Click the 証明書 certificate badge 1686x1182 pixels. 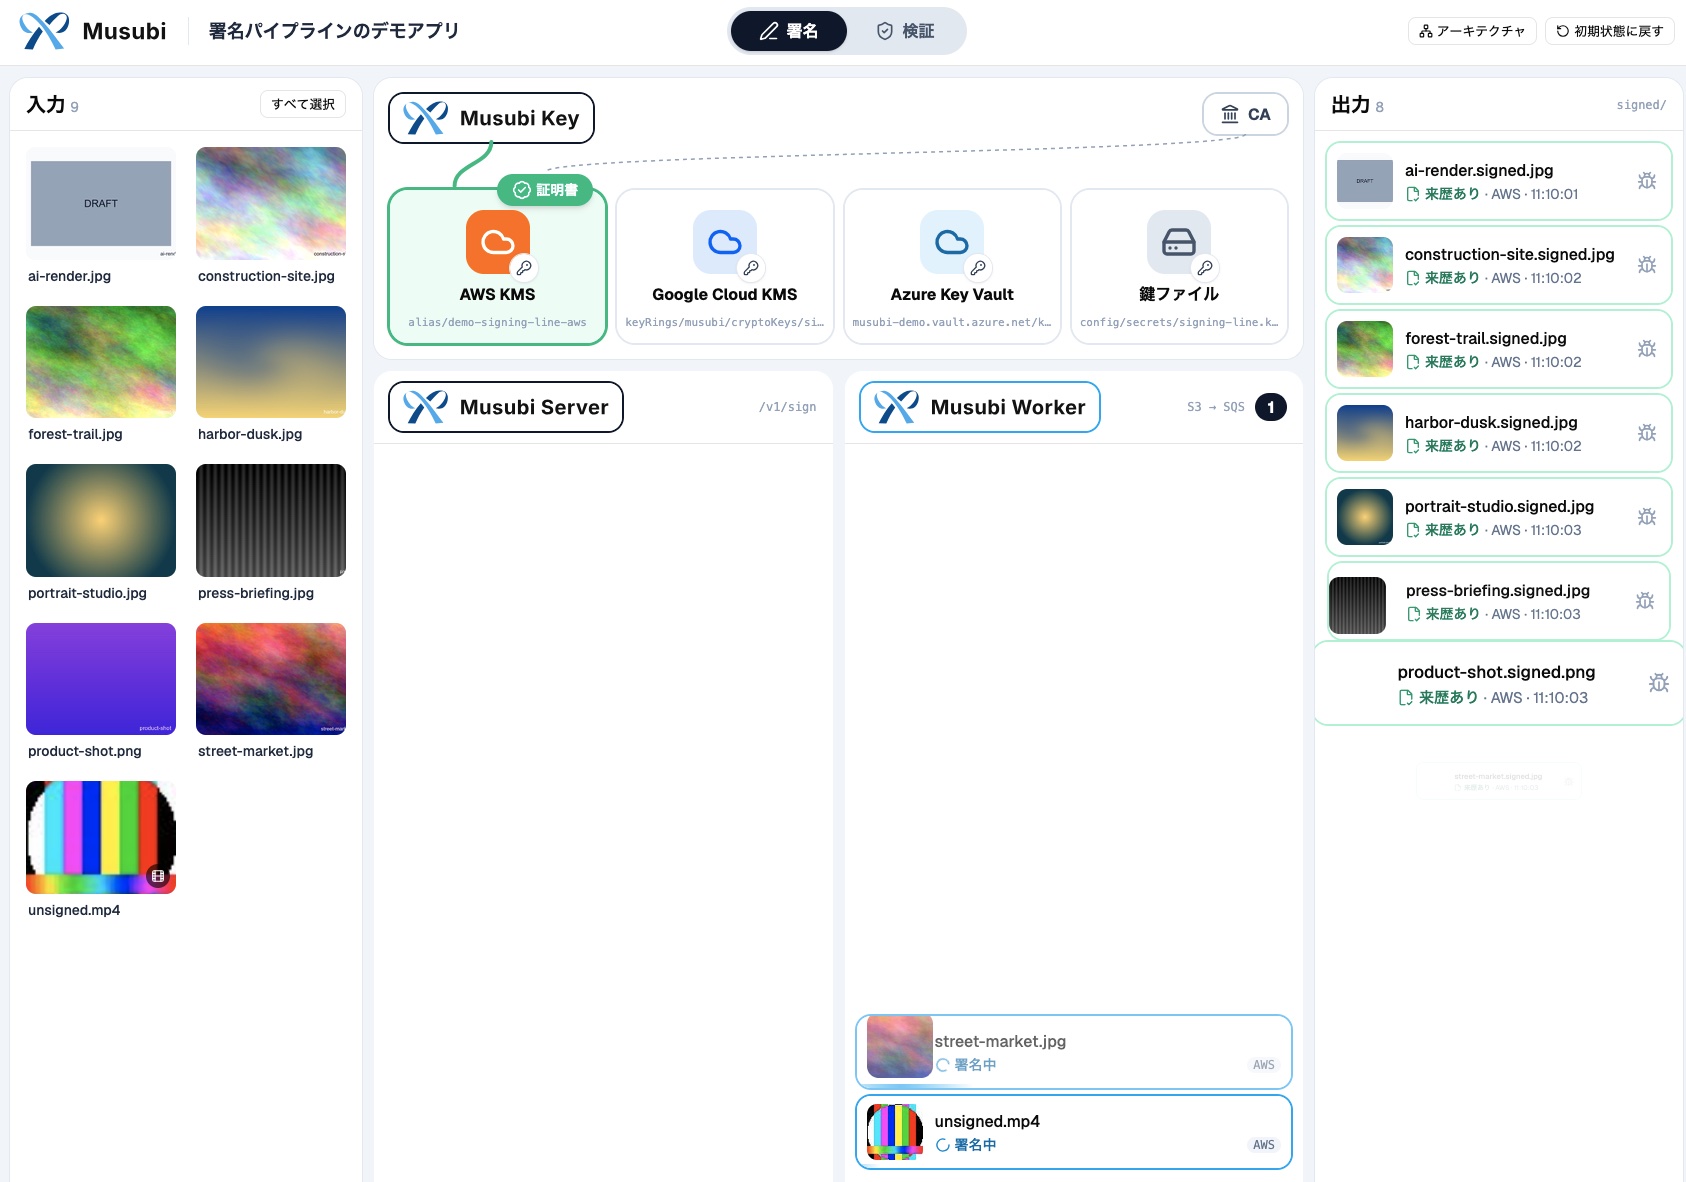click(545, 190)
